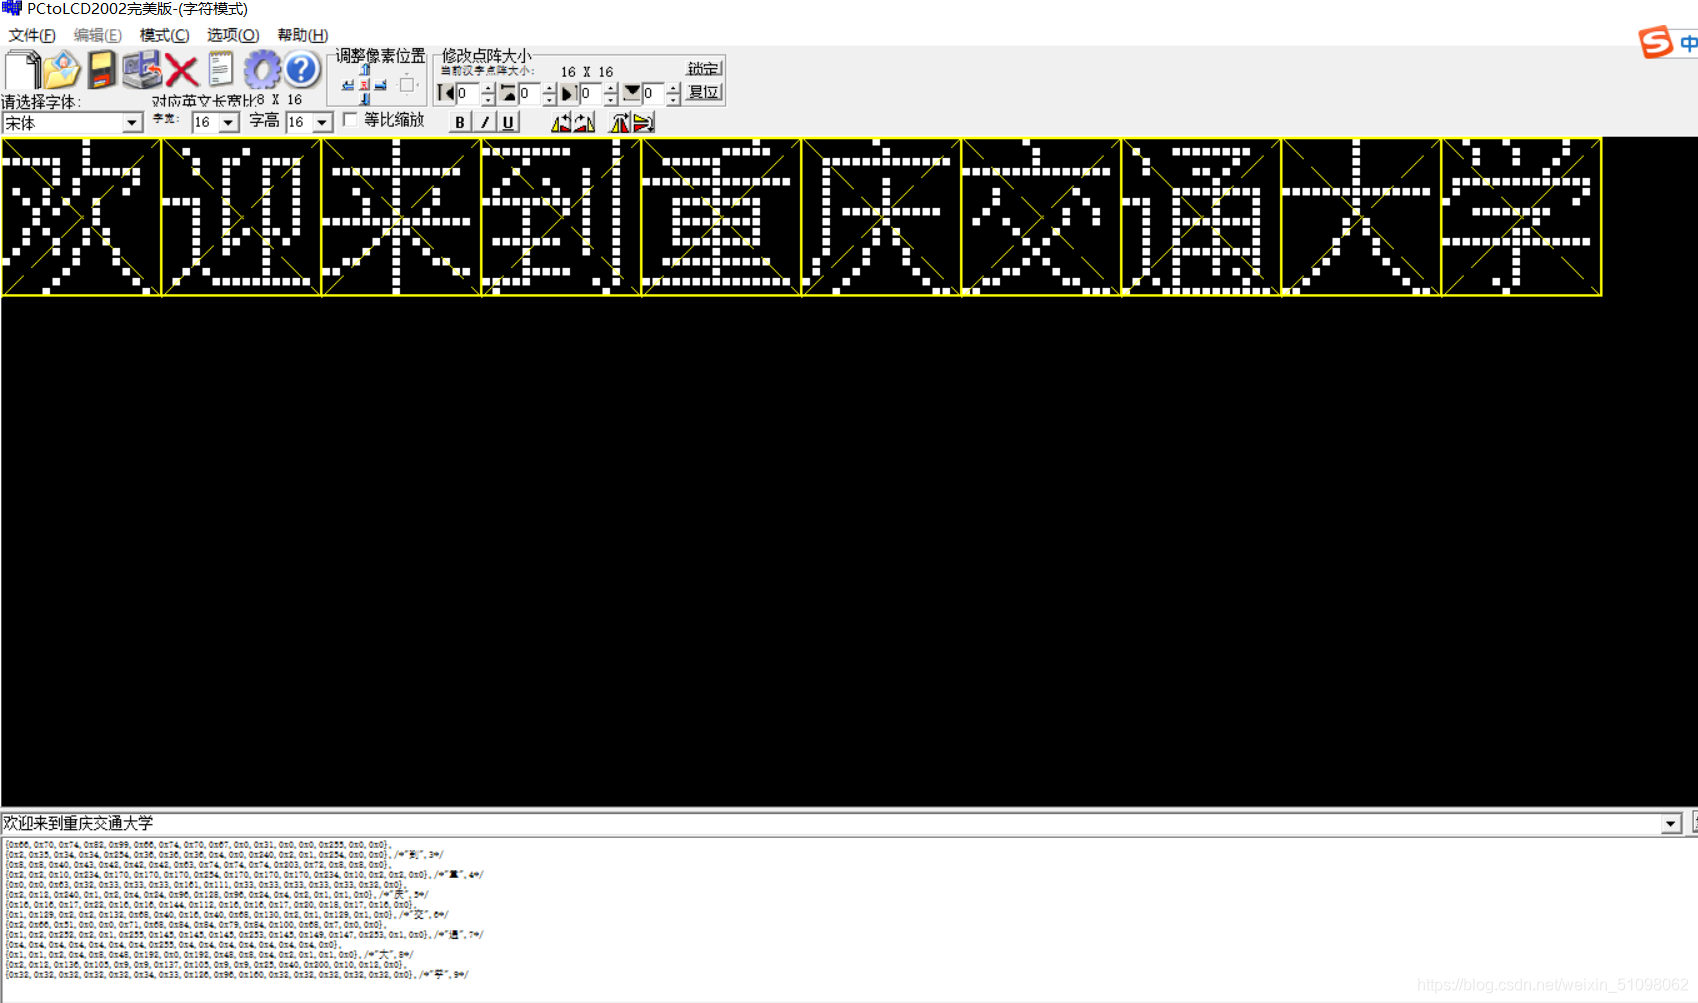Click the Sogou input method S icon
This screenshot has width=1698, height=1003.
[x=1656, y=42]
